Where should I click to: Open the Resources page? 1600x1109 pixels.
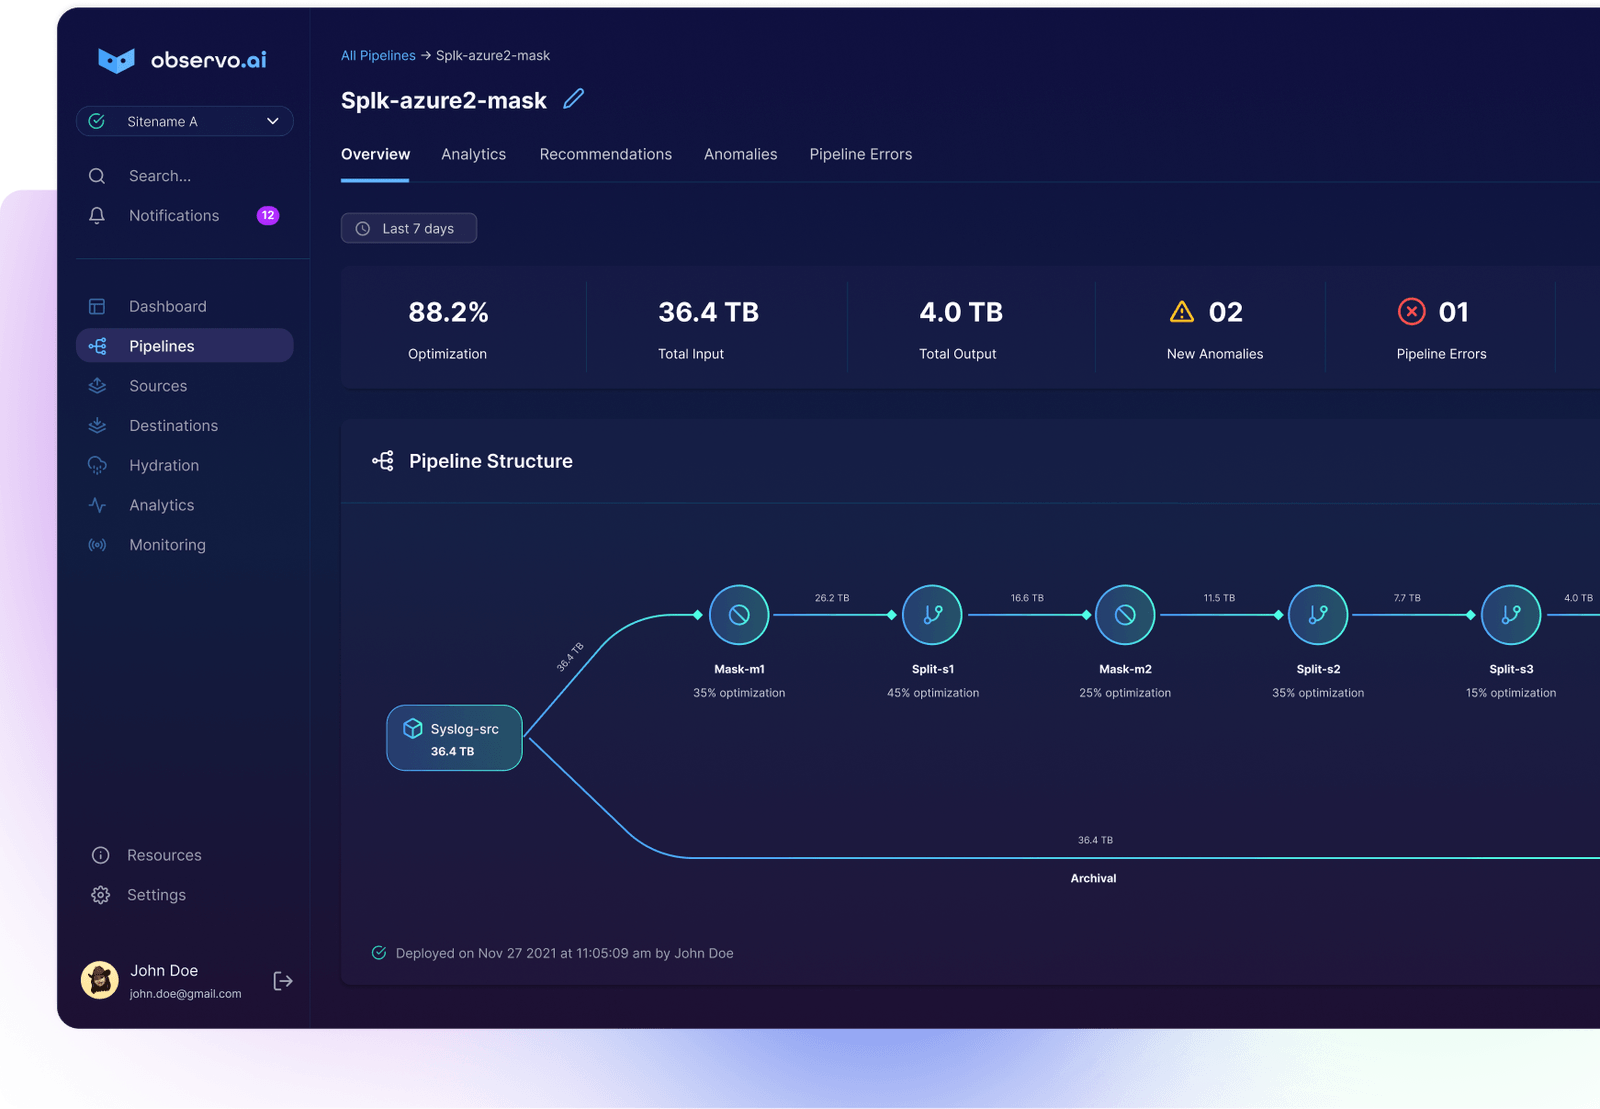tap(164, 854)
